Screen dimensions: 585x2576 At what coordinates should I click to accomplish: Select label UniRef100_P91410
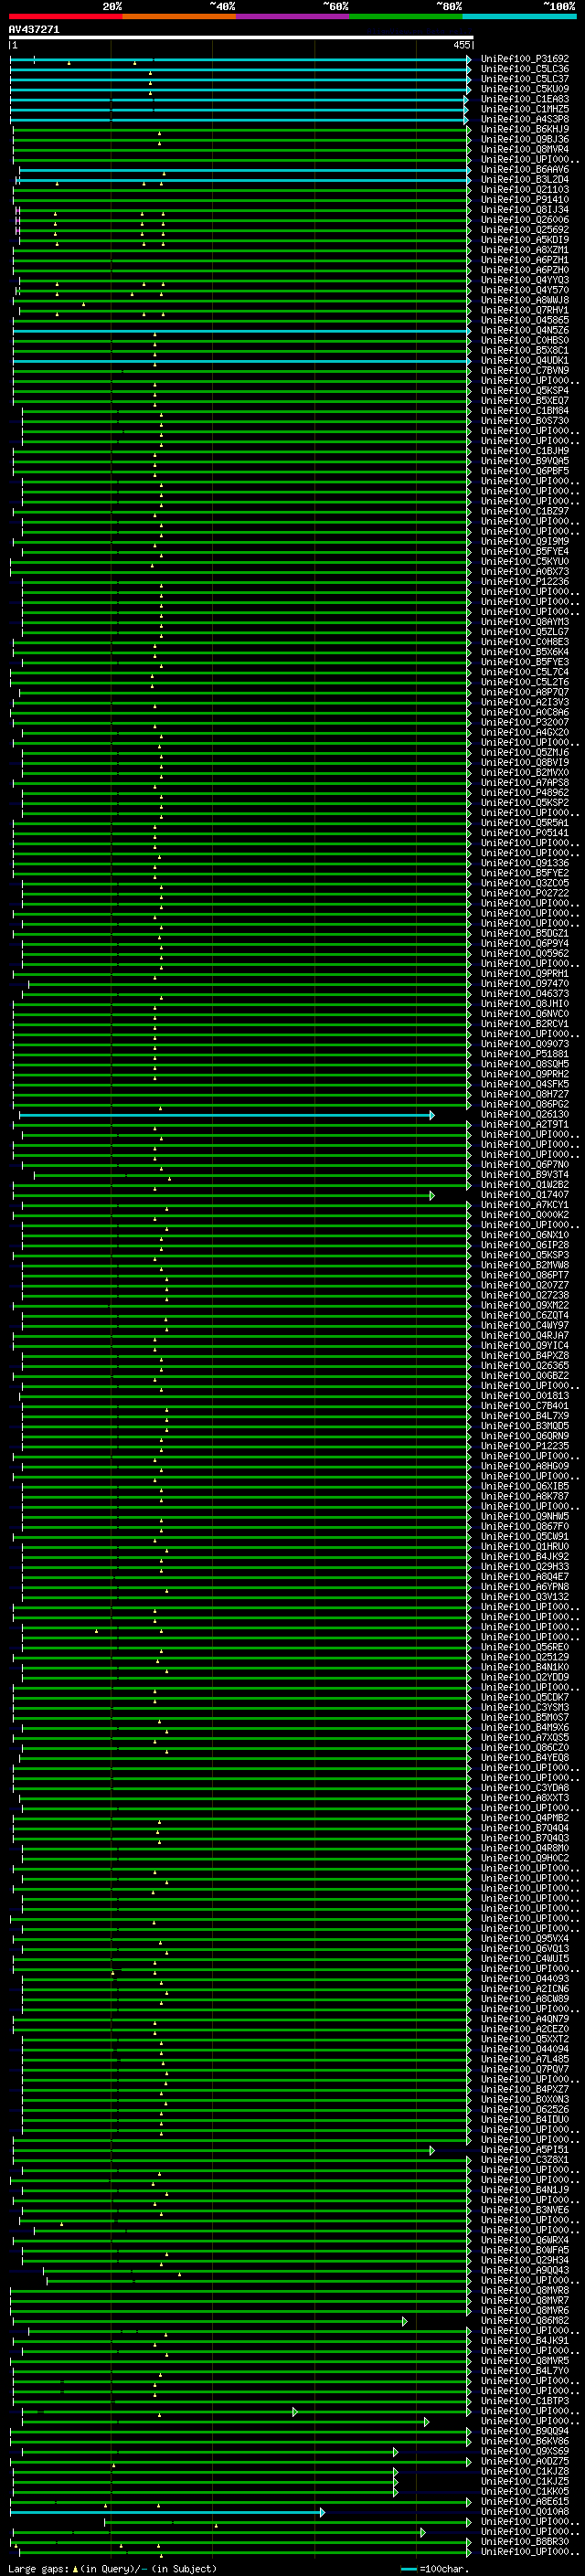[525, 200]
